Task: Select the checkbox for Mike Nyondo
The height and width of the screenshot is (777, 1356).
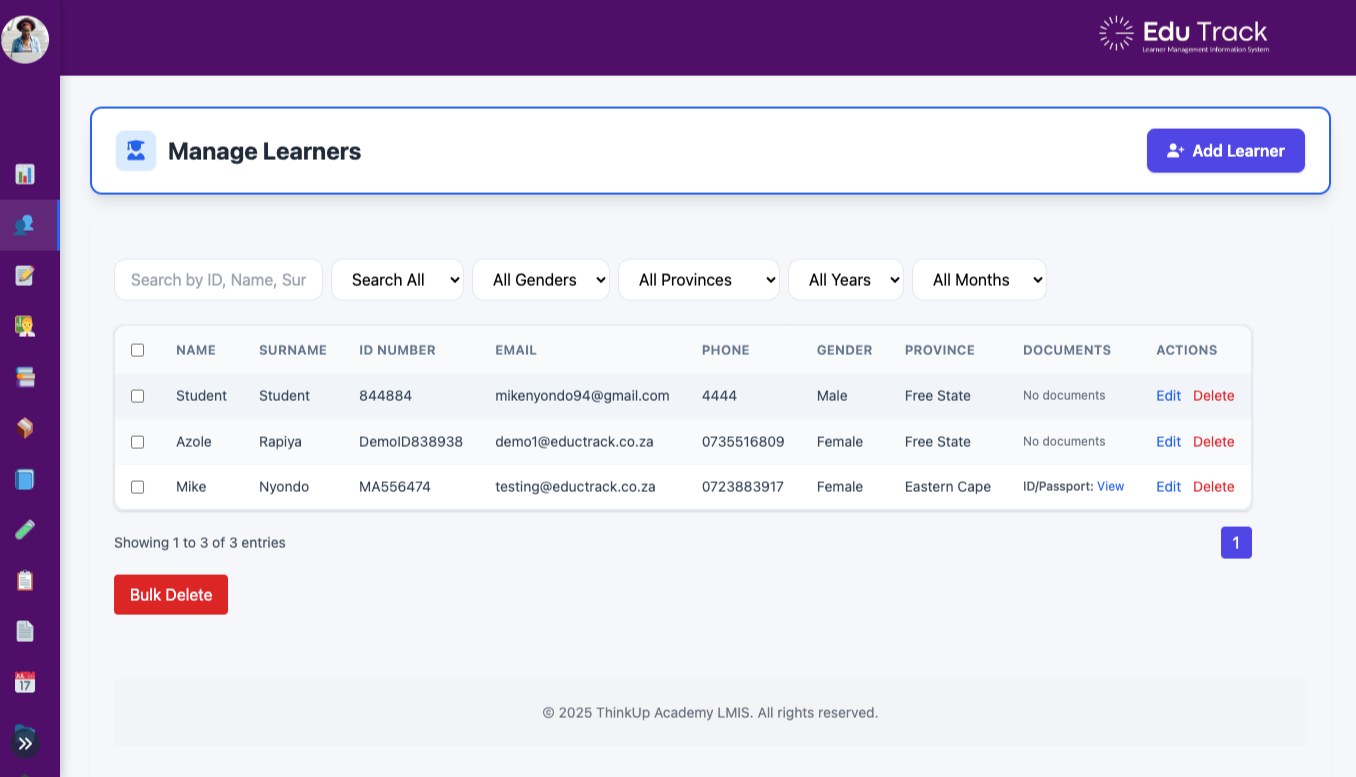Action: (138, 487)
